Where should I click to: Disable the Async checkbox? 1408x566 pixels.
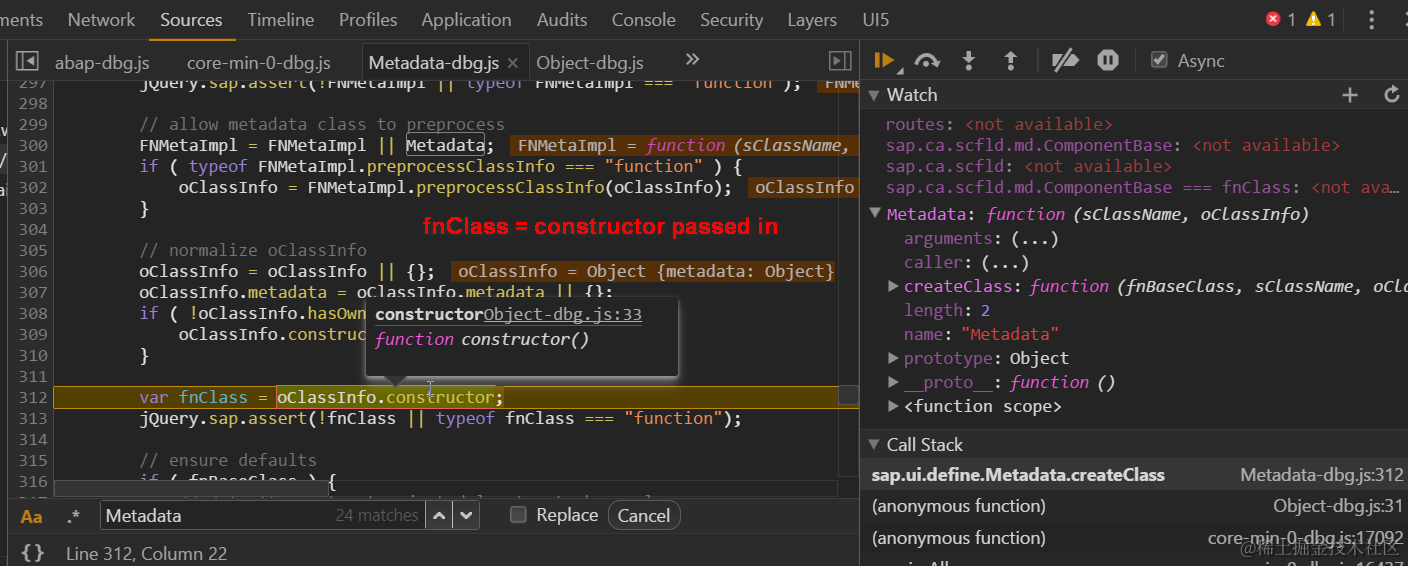[x=1159, y=61]
